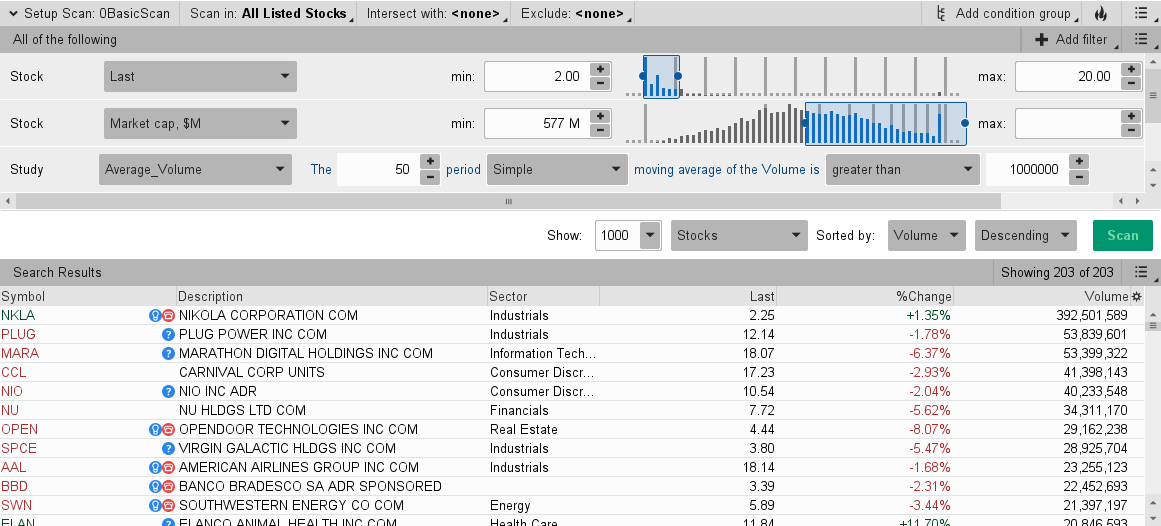
Task: Increase Last max 20.00 with plus stepper
Action: (x=1131, y=69)
